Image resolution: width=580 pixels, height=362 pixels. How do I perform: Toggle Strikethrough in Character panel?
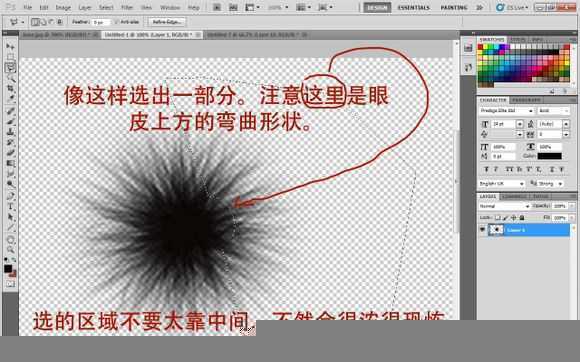(562, 169)
